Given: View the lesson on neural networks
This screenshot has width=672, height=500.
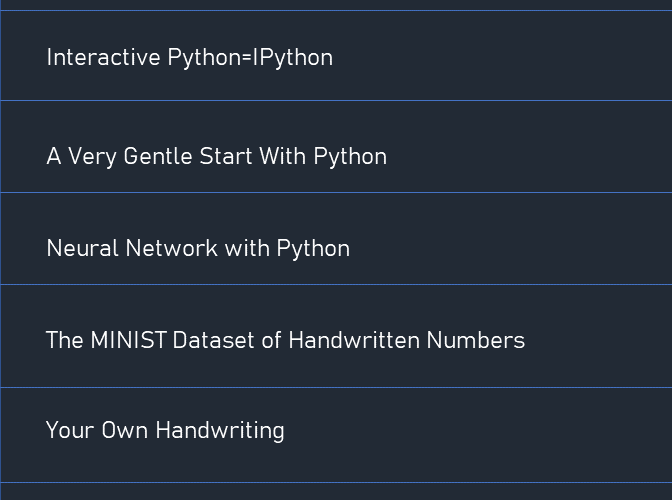Looking at the screenshot, I should coord(198,249).
